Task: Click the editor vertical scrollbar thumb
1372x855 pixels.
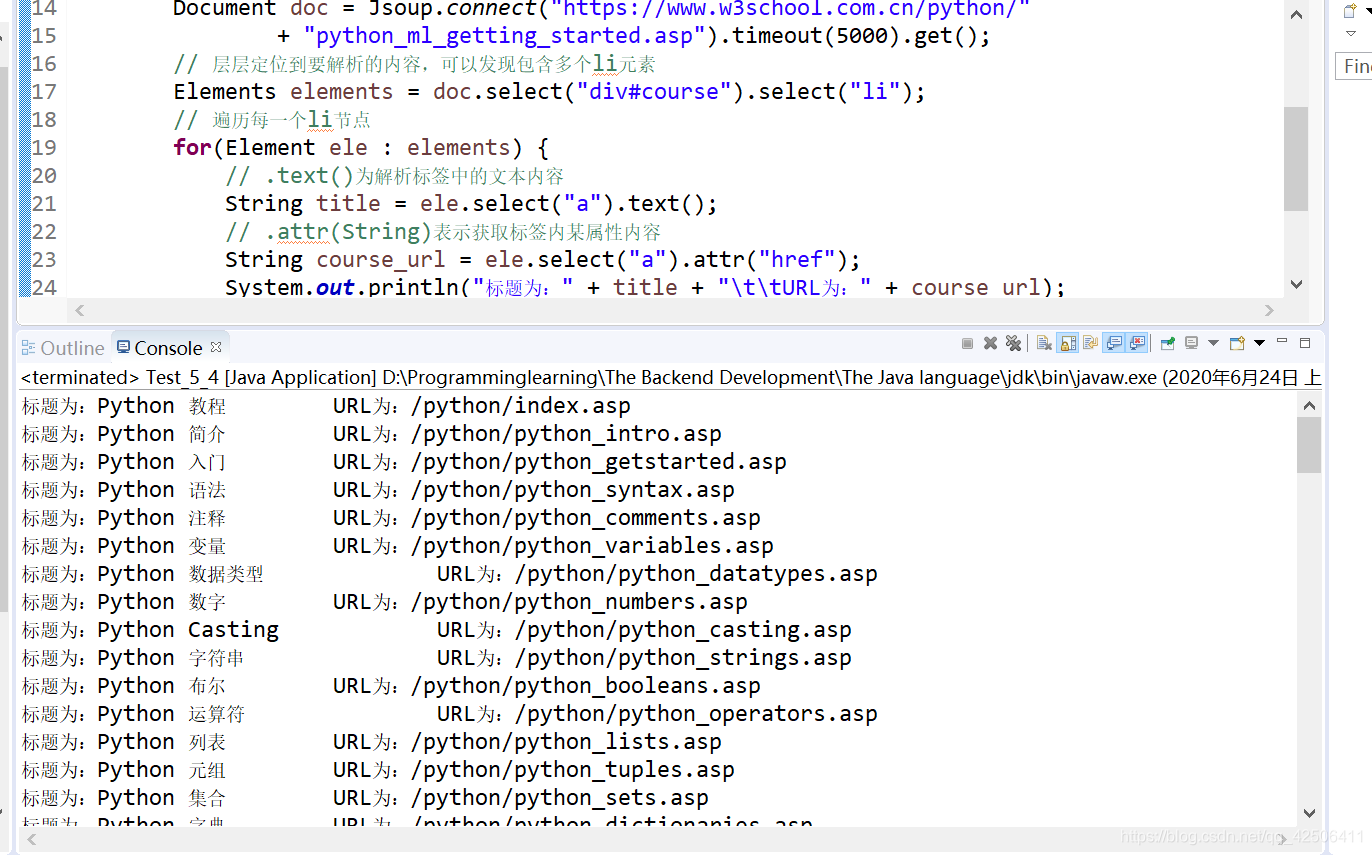Action: click(x=1296, y=158)
